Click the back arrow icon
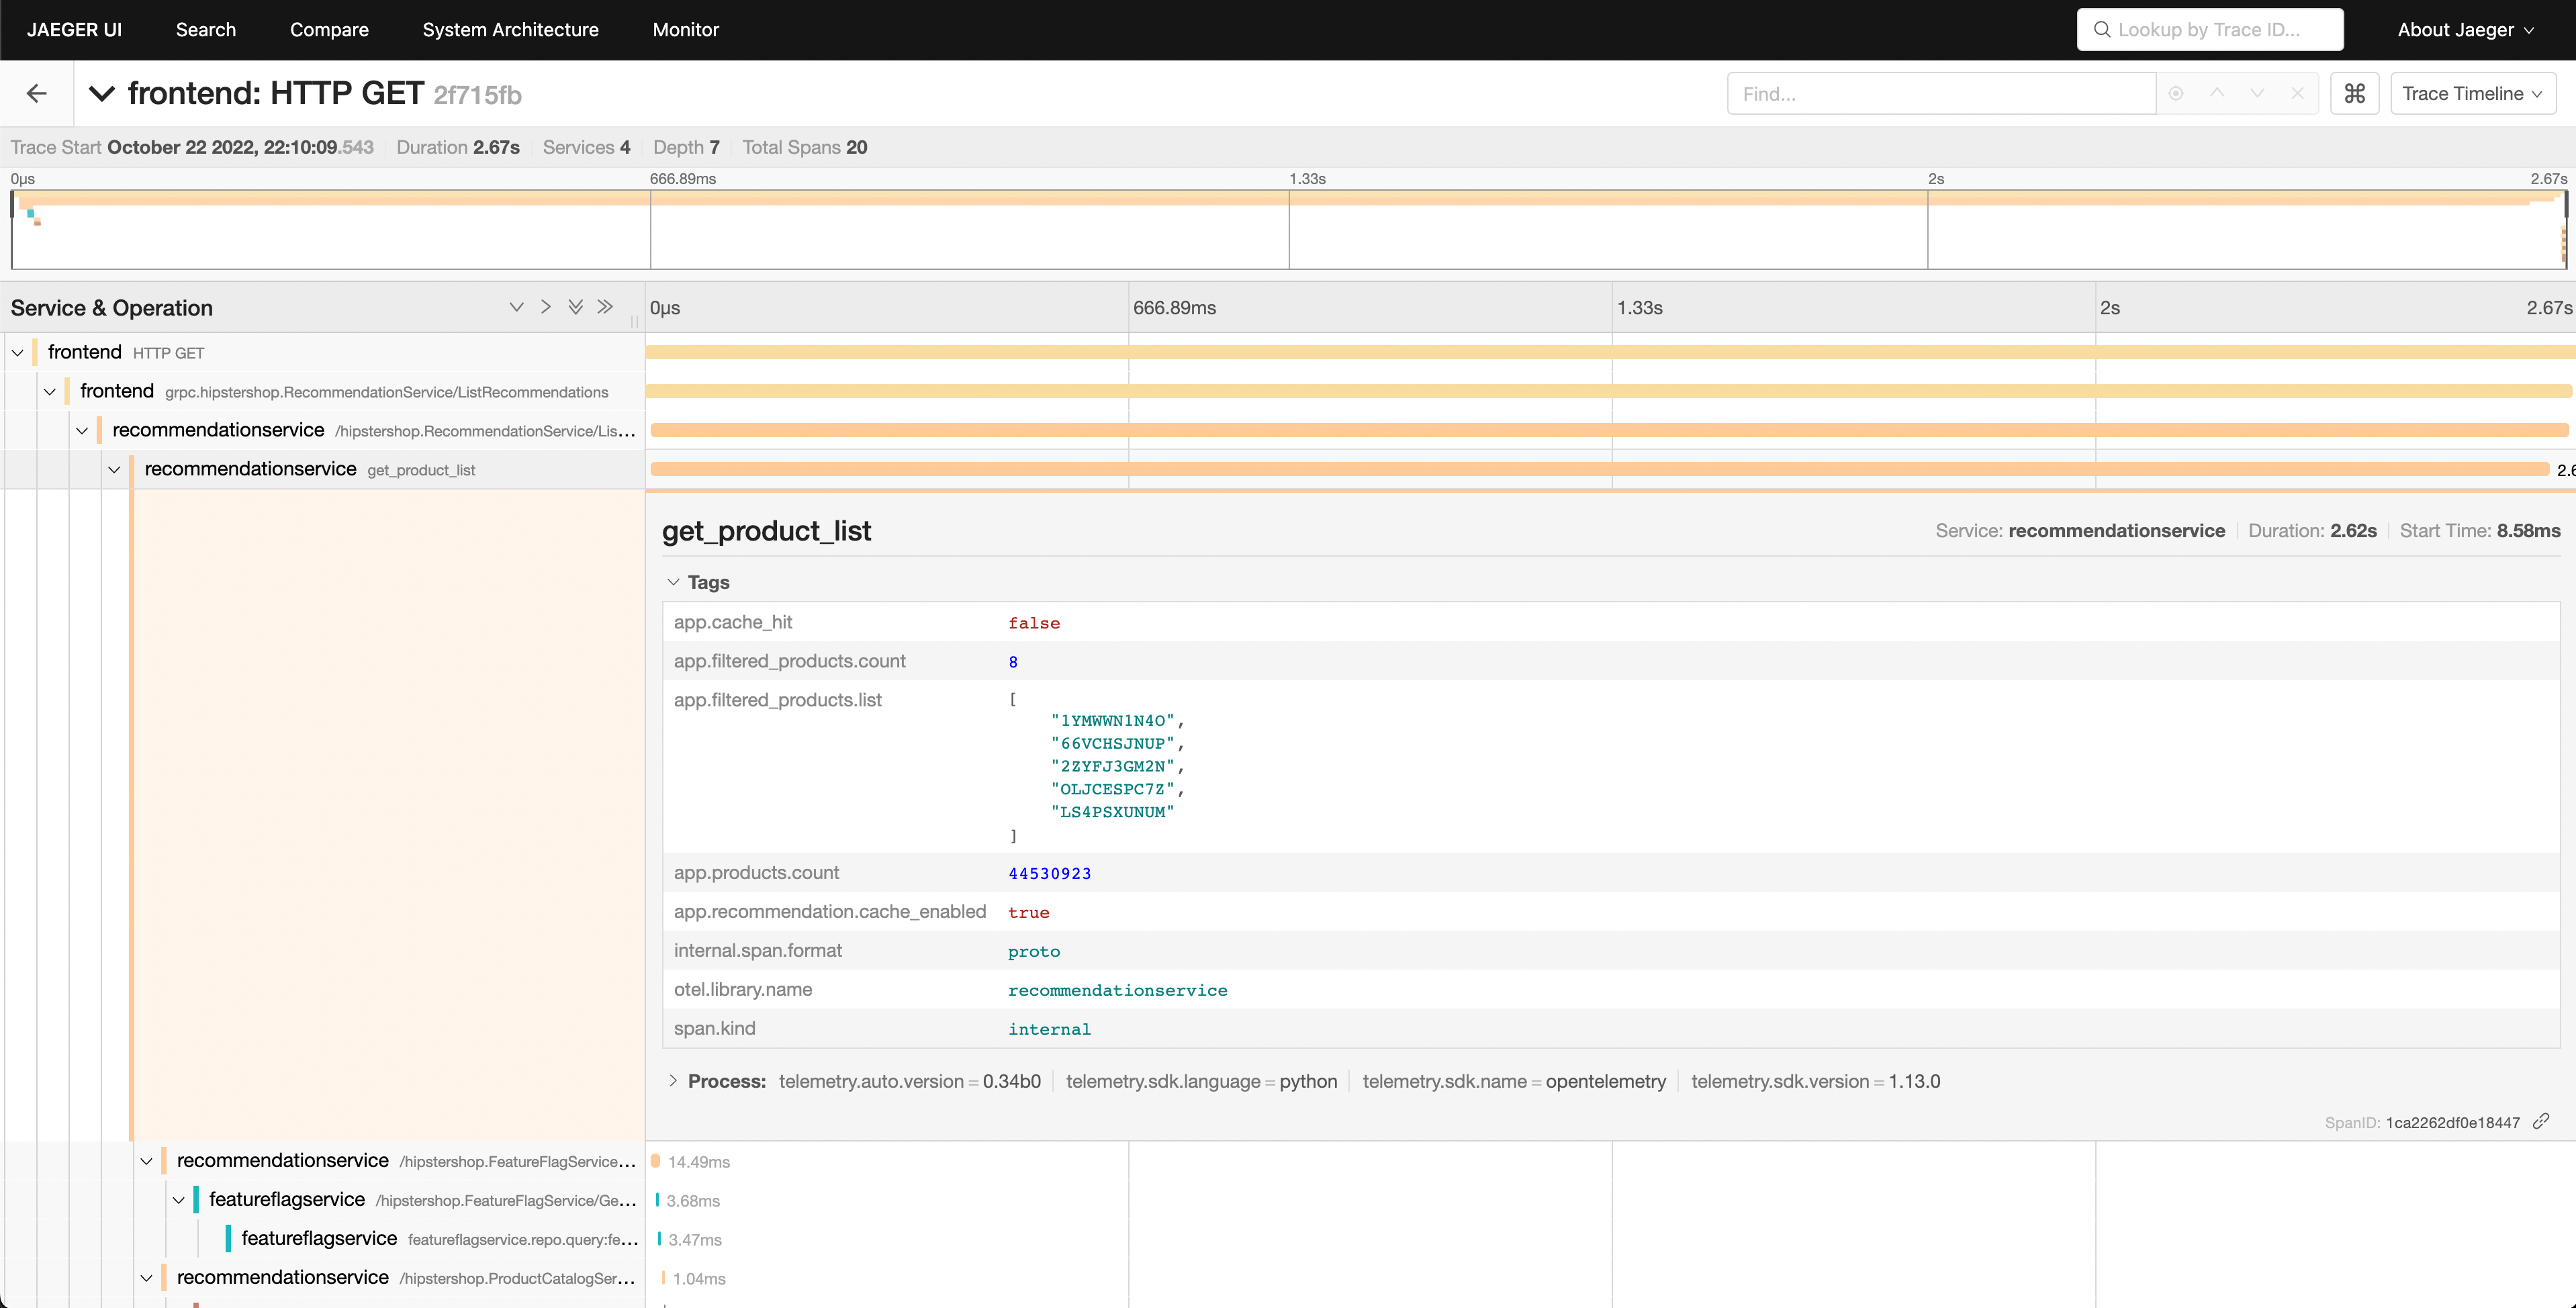The image size is (2576, 1308). pyautogui.click(x=37, y=94)
